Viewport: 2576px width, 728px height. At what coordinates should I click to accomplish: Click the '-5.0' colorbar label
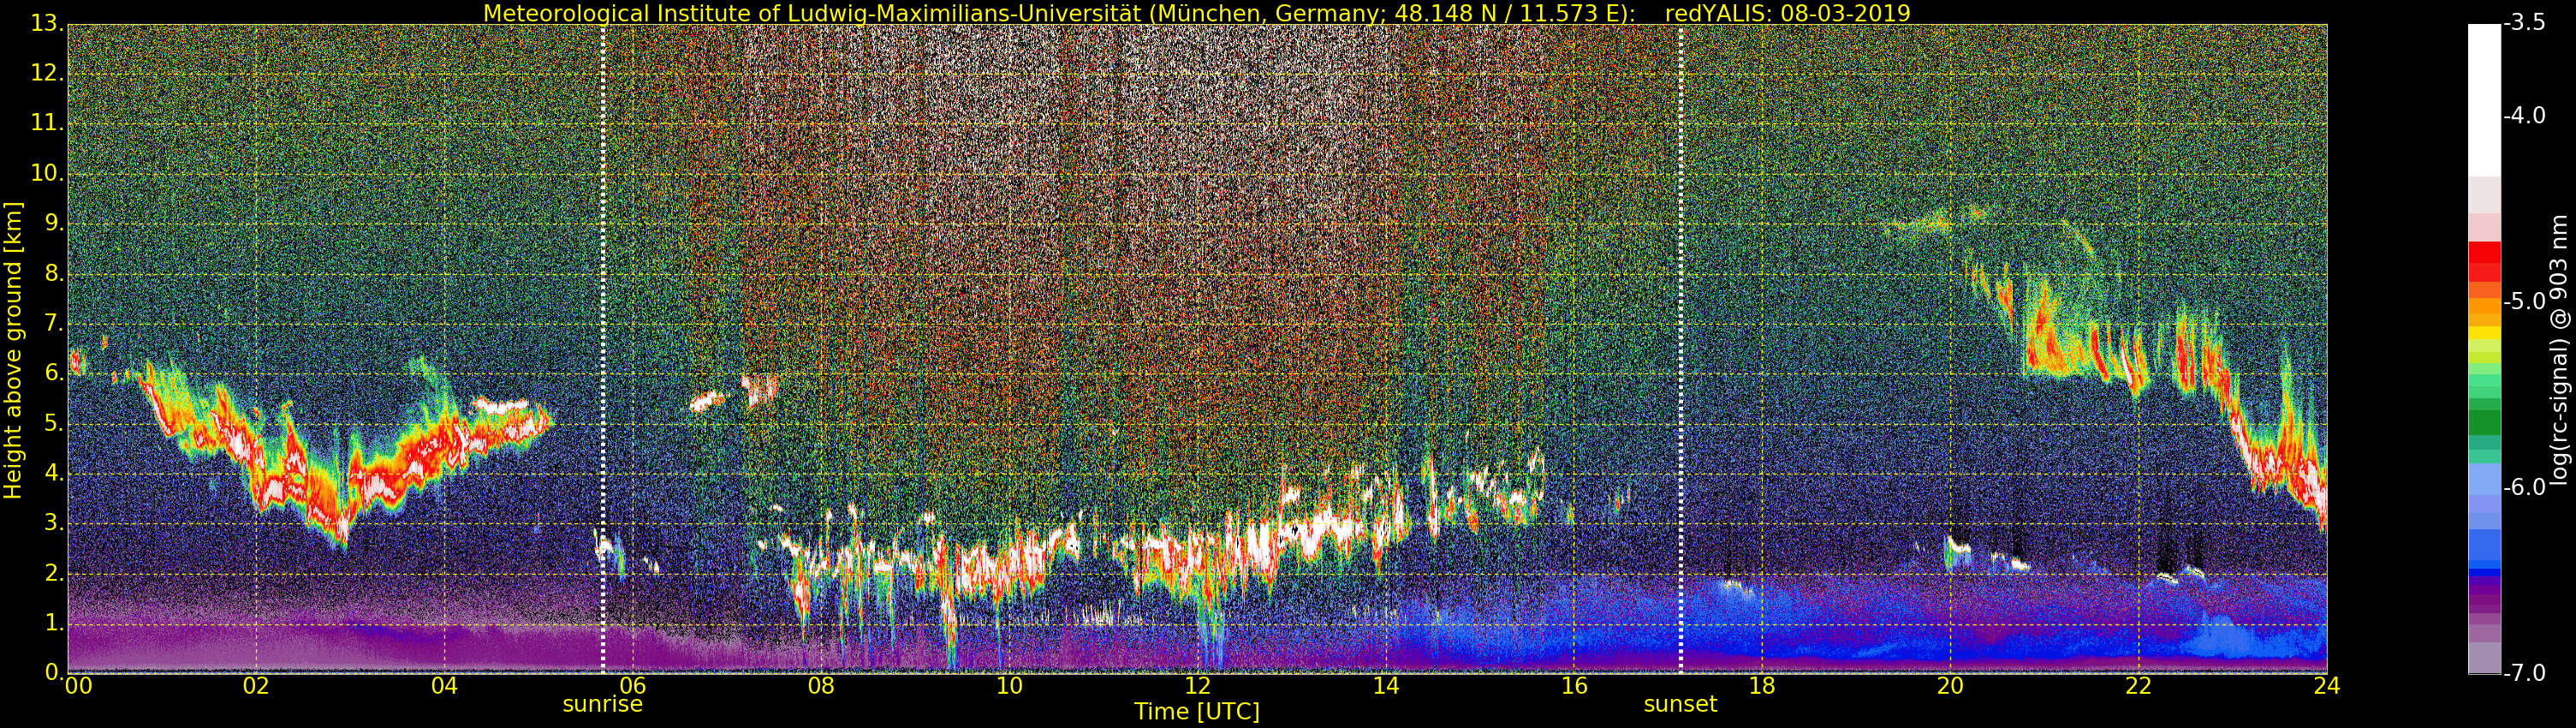2524,301
